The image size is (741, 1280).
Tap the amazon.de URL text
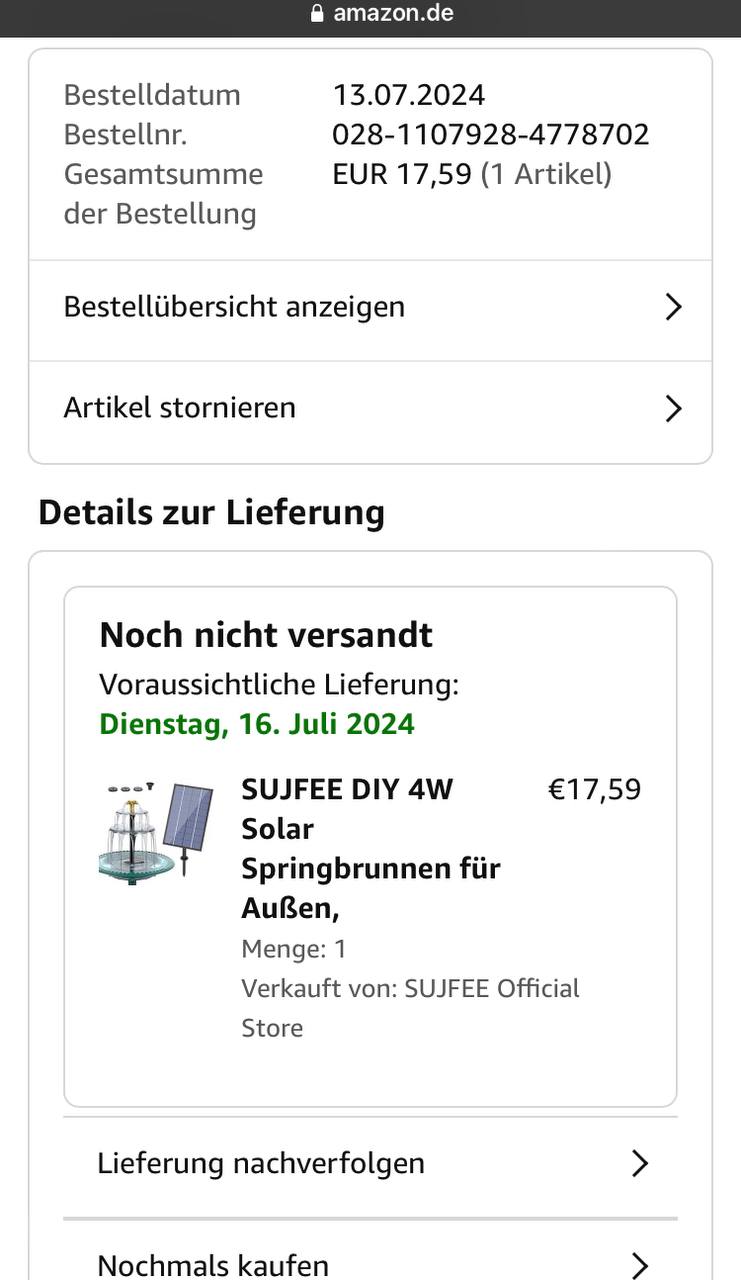393,14
